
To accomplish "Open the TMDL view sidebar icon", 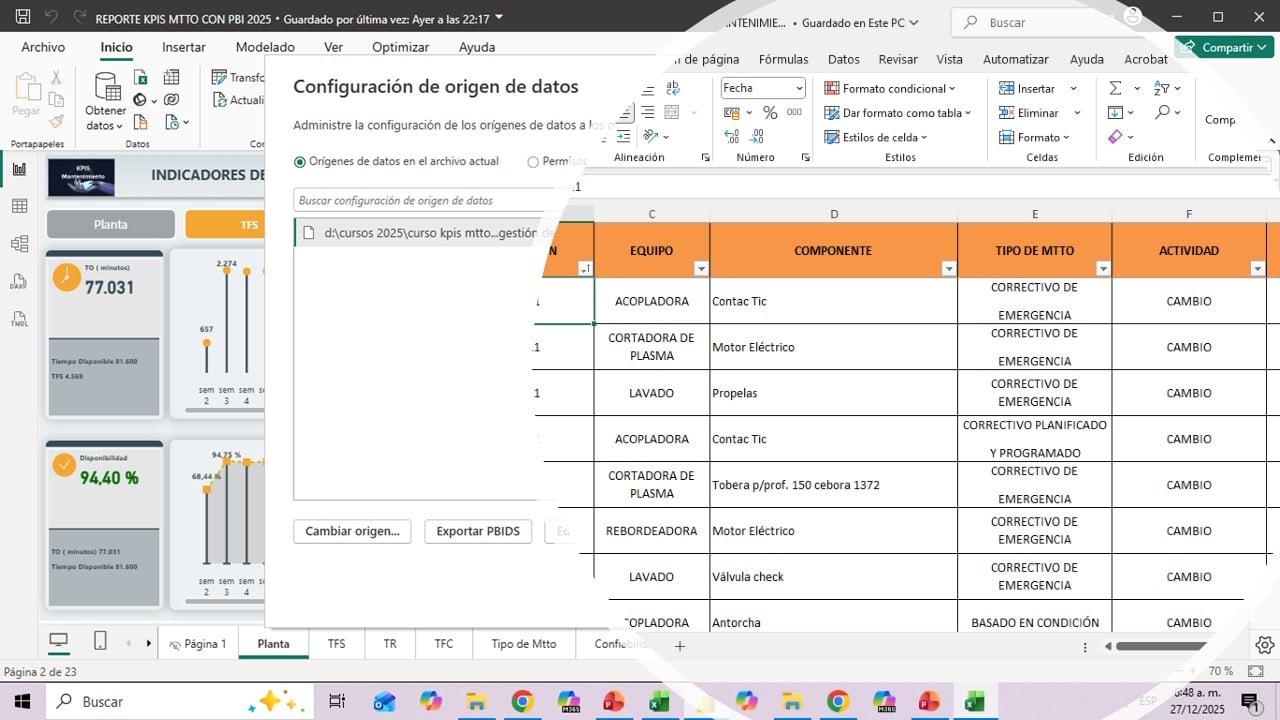I will click(x=19, y=320).
